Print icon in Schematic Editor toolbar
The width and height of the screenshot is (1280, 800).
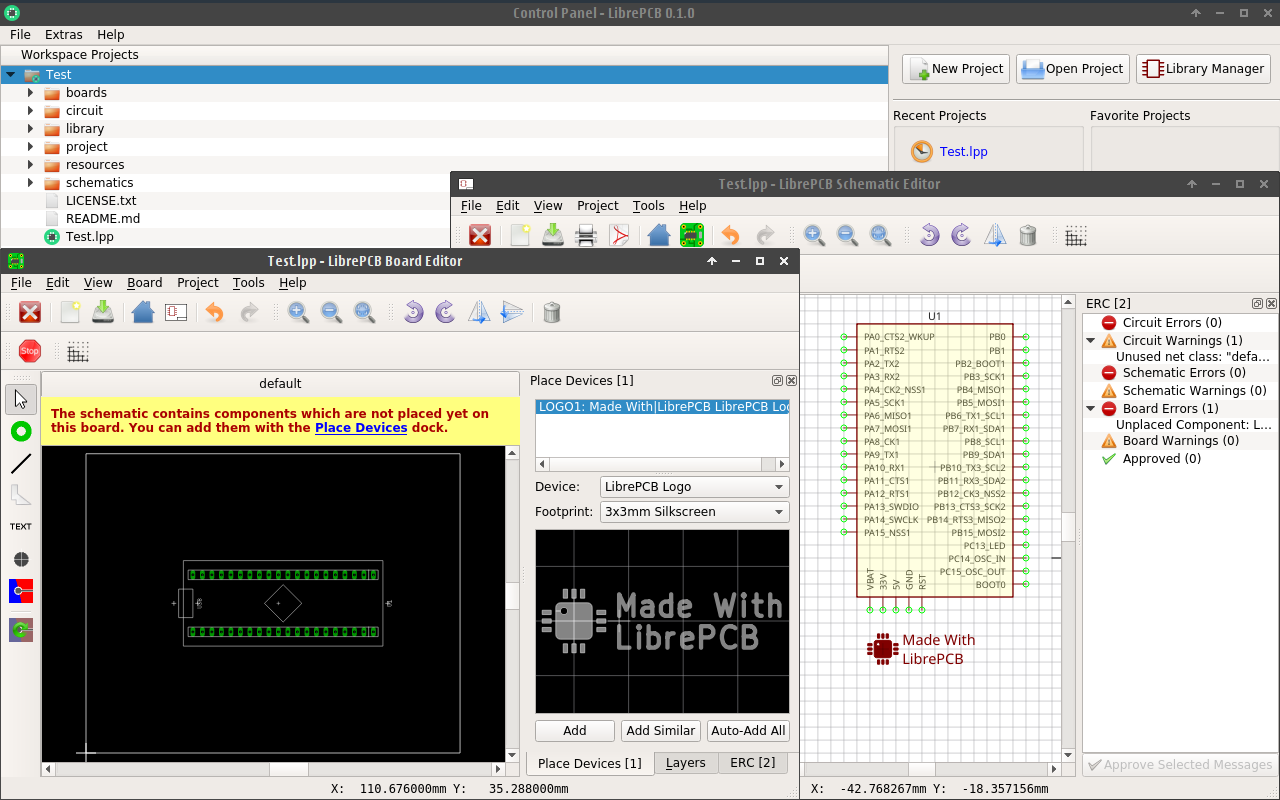click(586, 235)
